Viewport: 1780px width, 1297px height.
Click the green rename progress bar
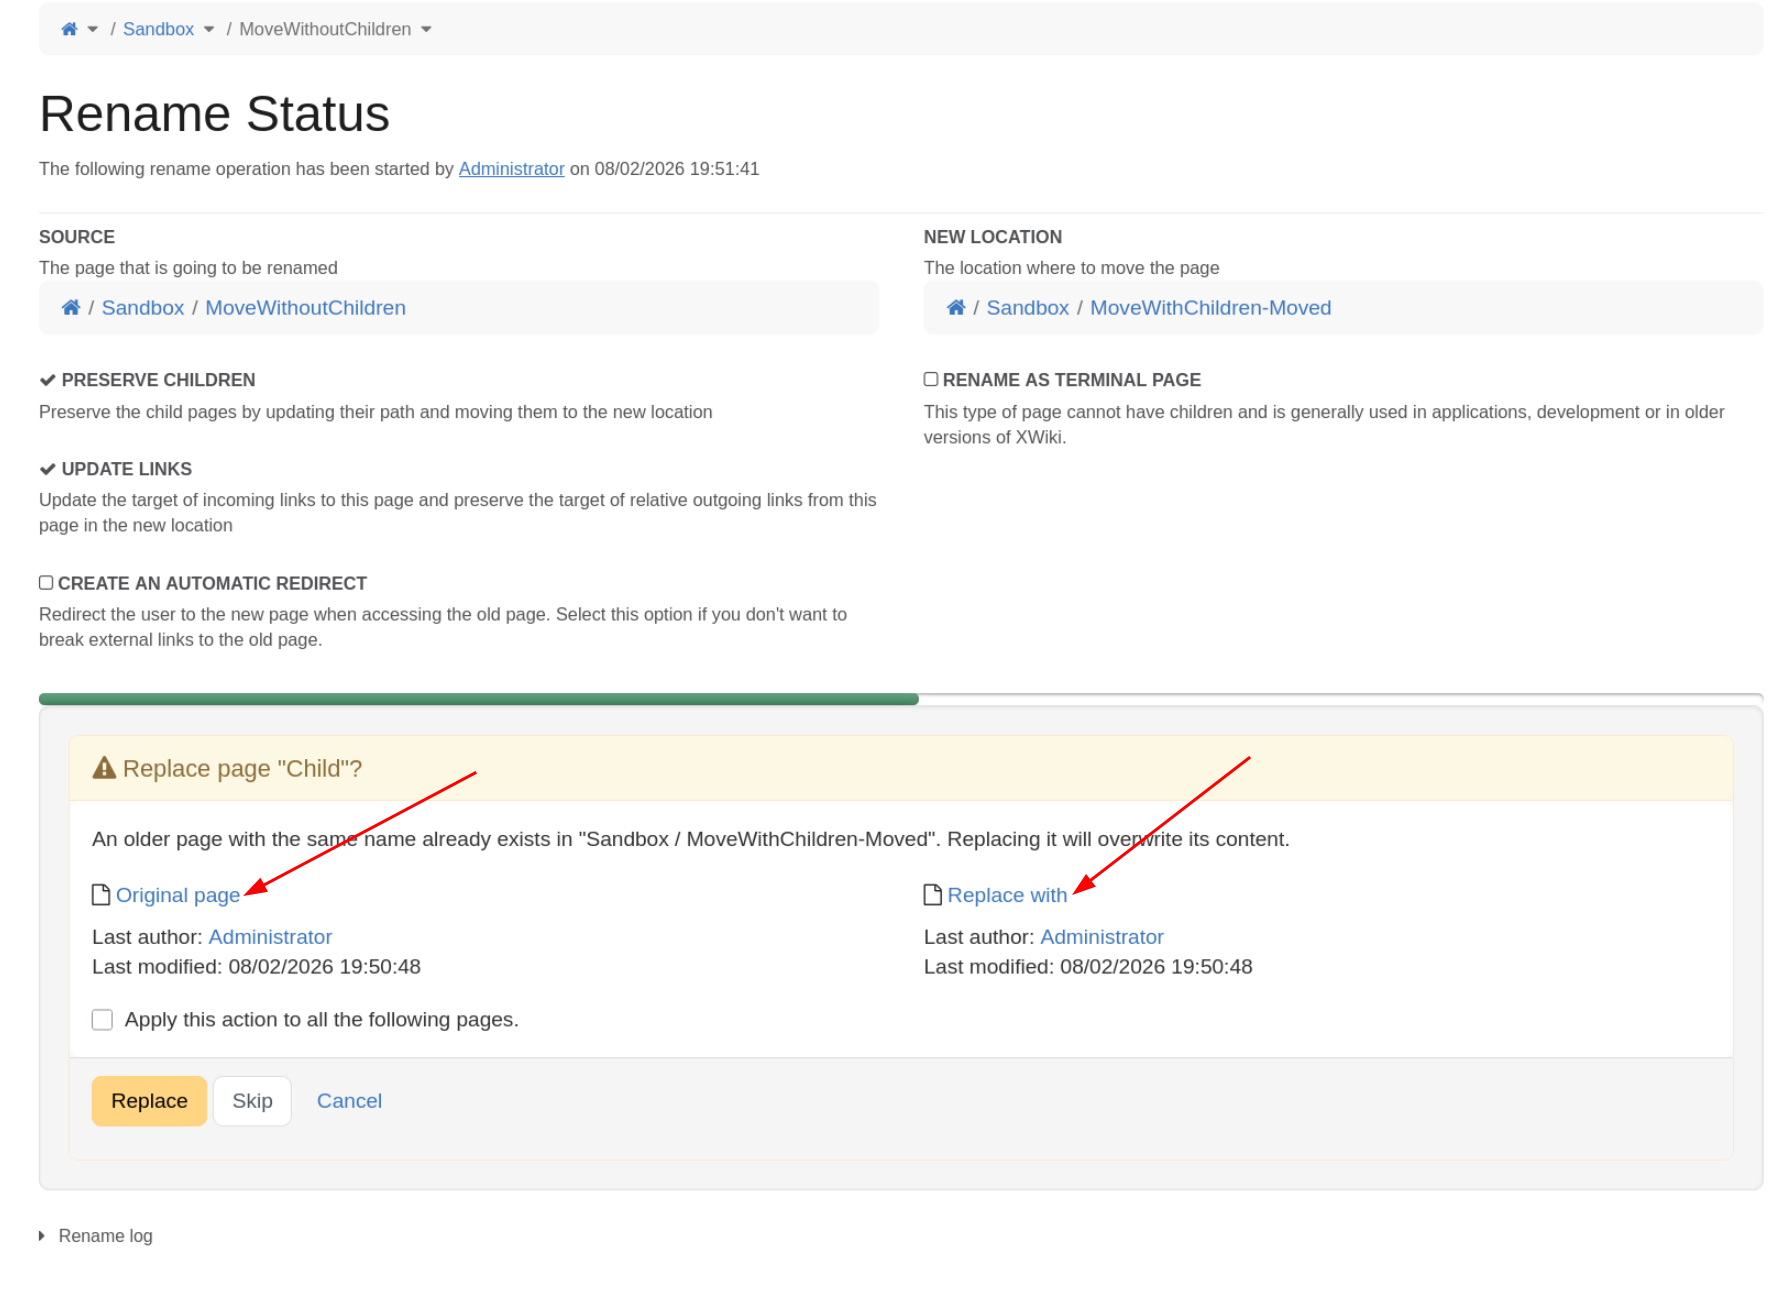[x=478, y=699]
